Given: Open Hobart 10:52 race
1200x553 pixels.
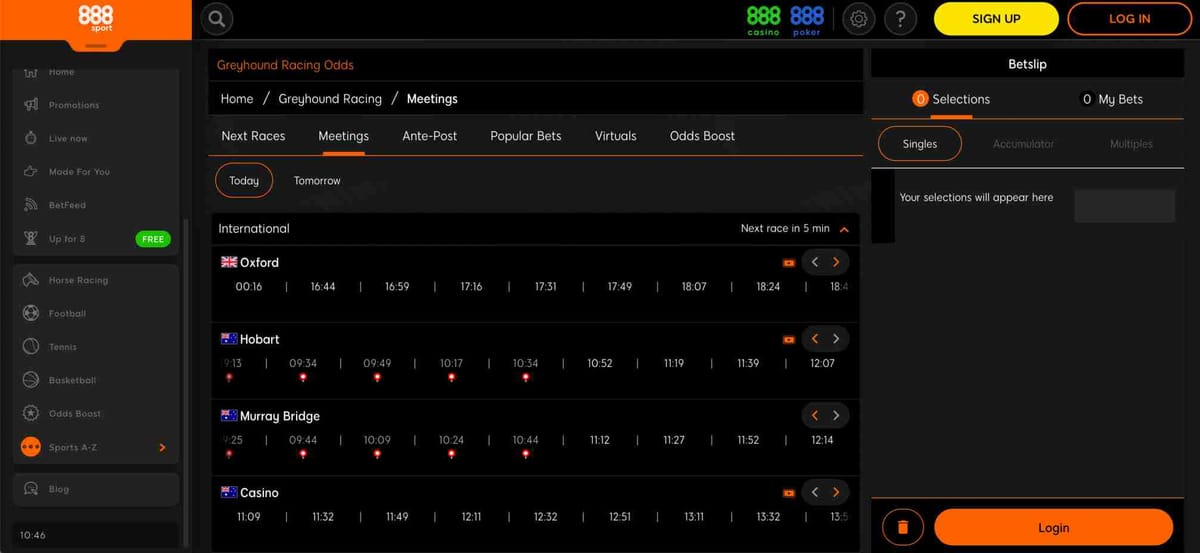Looking at the screenshot, I should (x=600, y=364).
